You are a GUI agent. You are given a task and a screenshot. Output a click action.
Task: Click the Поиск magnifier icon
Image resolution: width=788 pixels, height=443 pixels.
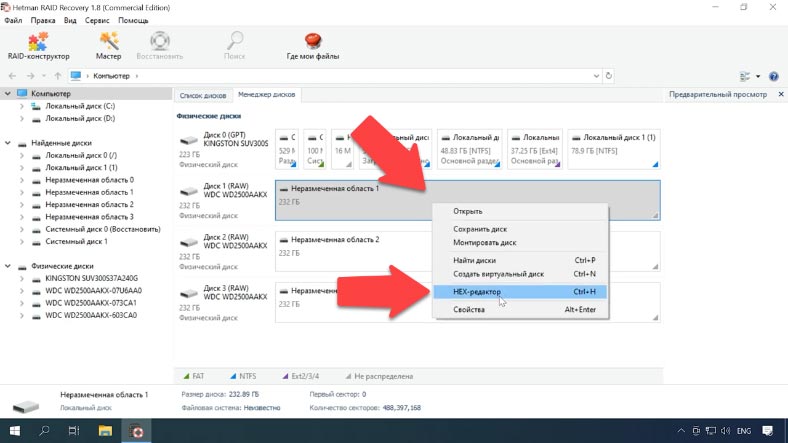pyautogui.click(x=235, y=46)
